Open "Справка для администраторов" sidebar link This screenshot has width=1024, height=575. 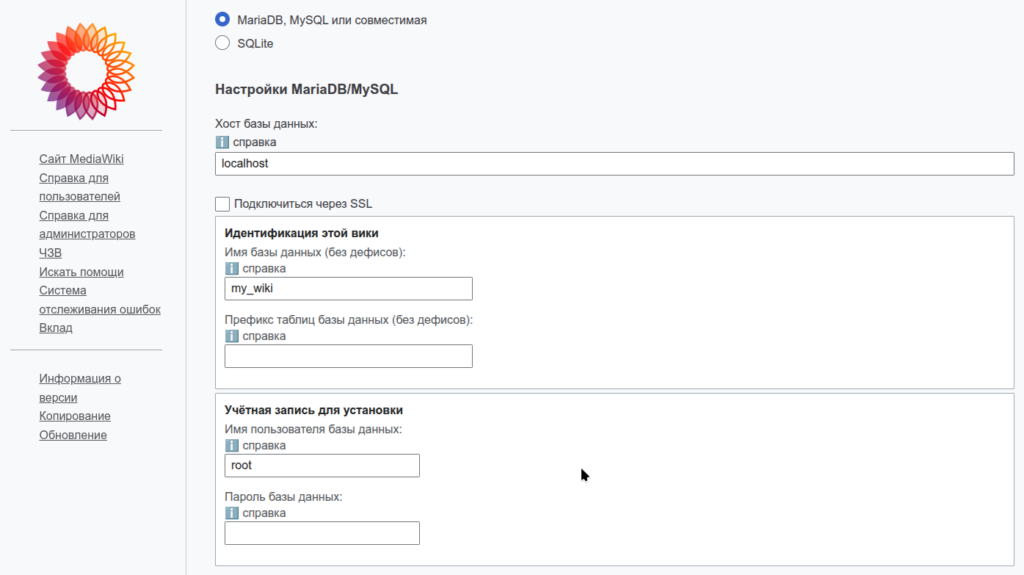point(86,225)
